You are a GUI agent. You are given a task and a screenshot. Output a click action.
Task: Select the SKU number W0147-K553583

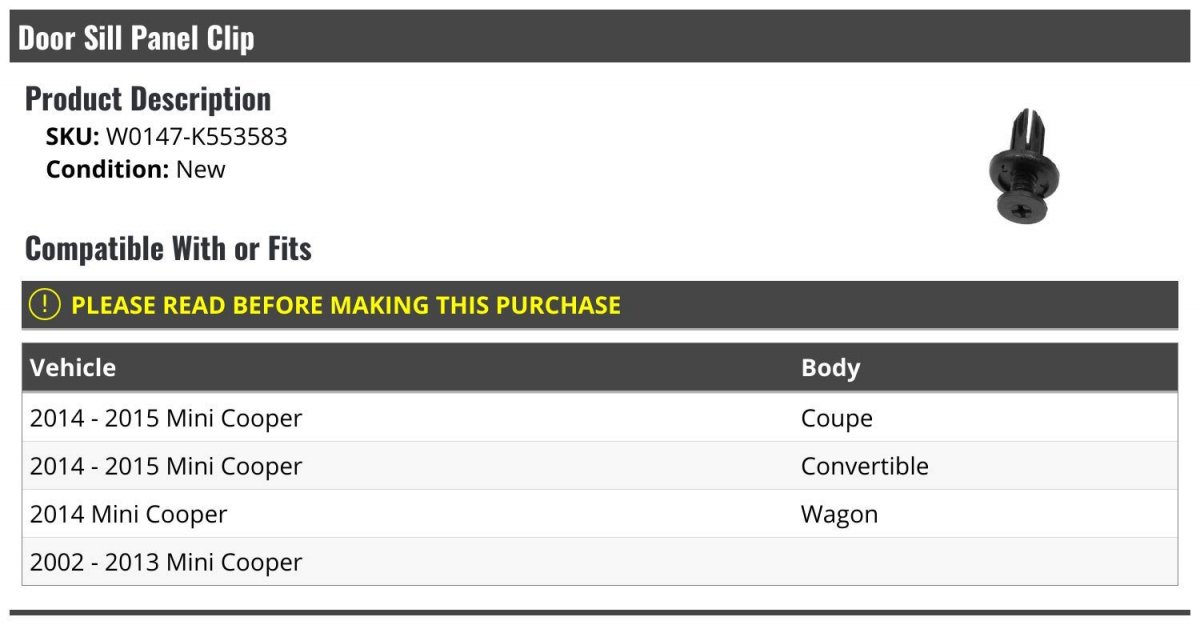pyautogui.click(x=197, y=137)
